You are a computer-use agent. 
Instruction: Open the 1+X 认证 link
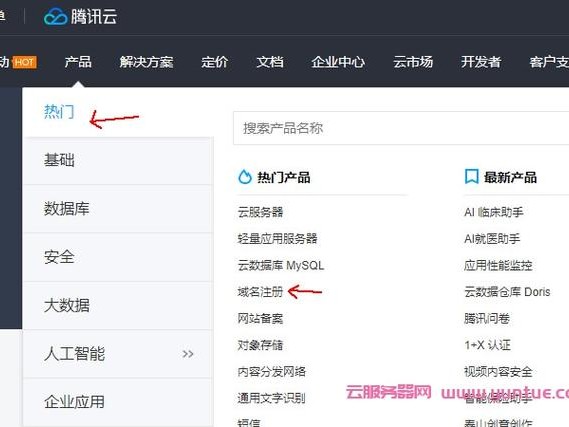(x=488, y=345)
